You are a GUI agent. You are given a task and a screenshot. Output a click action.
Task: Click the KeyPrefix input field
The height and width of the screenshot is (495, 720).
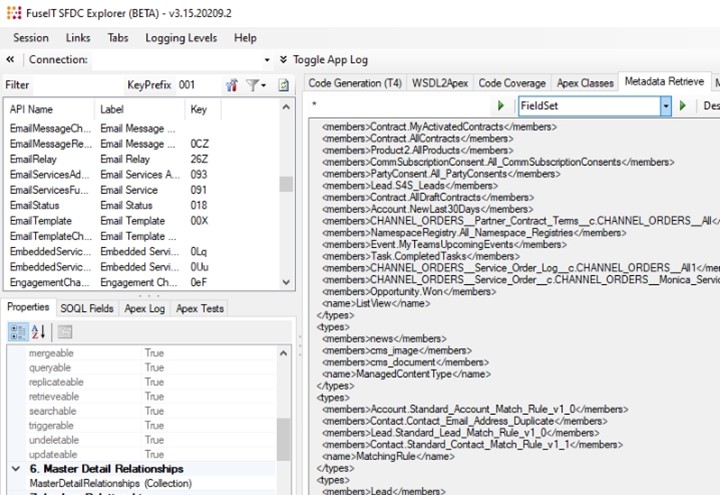coord(198,85)
